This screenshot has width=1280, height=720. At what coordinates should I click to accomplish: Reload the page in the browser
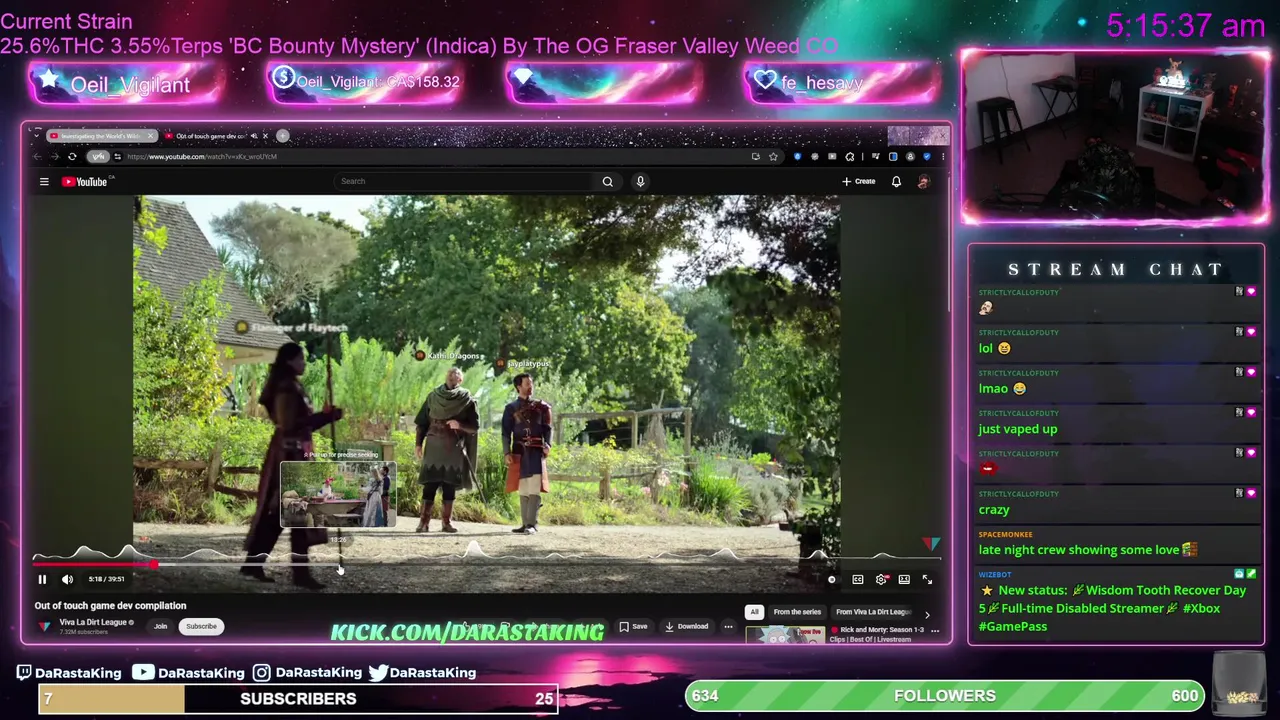coord(72,156)
